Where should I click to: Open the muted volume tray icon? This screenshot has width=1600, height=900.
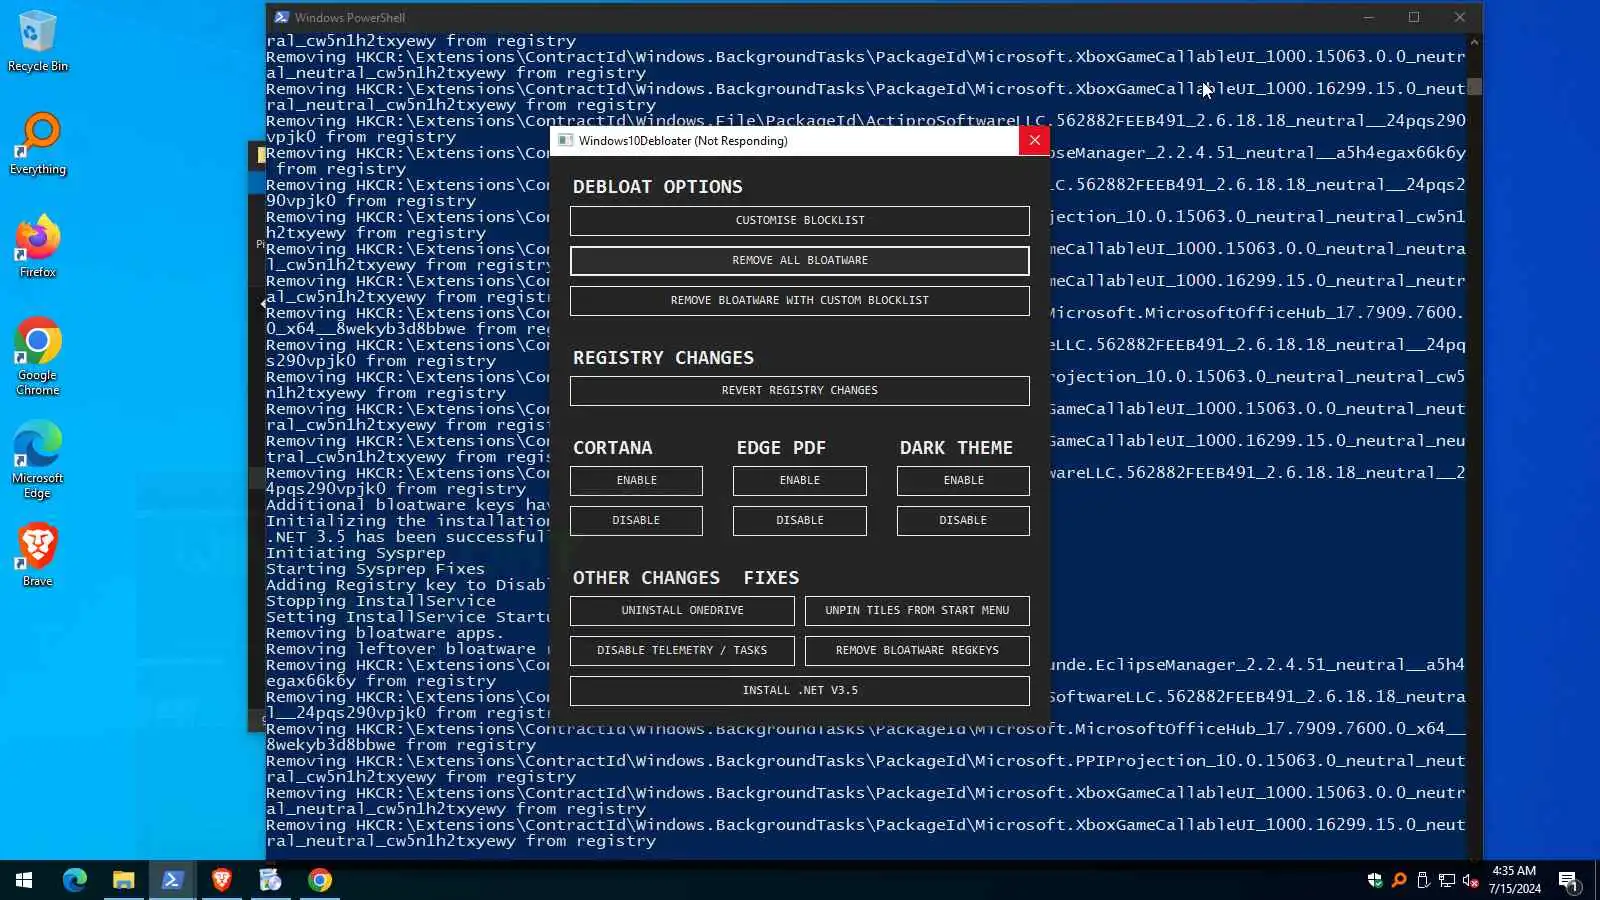tap(1471, 880)
